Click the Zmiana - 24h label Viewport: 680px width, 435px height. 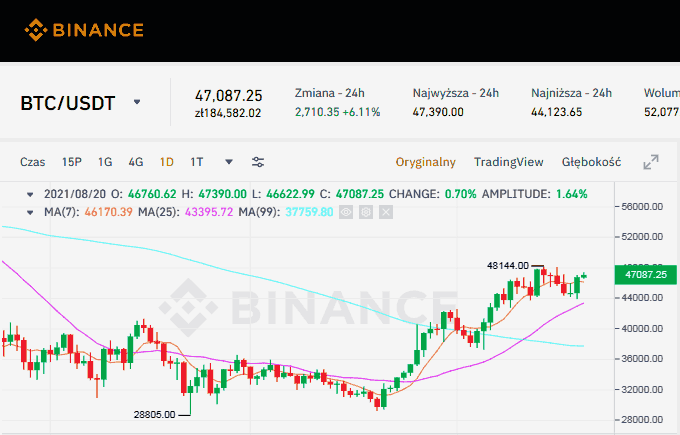click(x=330, y=93)
